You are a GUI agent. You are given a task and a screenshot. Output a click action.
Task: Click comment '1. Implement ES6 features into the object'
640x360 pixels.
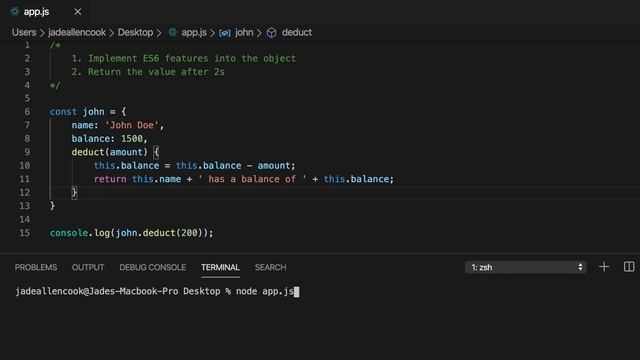click(183, 58)
